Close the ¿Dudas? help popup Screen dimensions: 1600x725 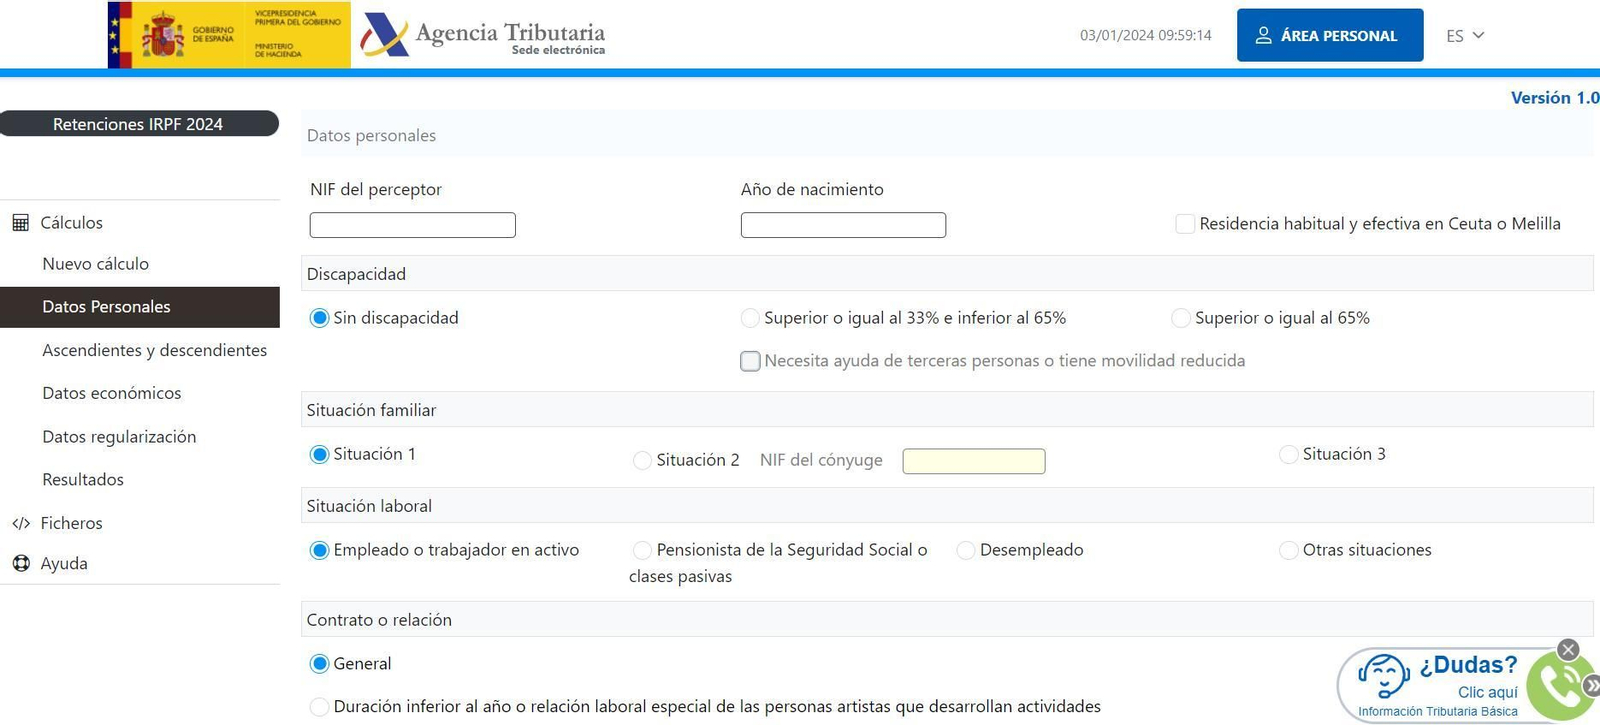click(x=1568, y=650)
